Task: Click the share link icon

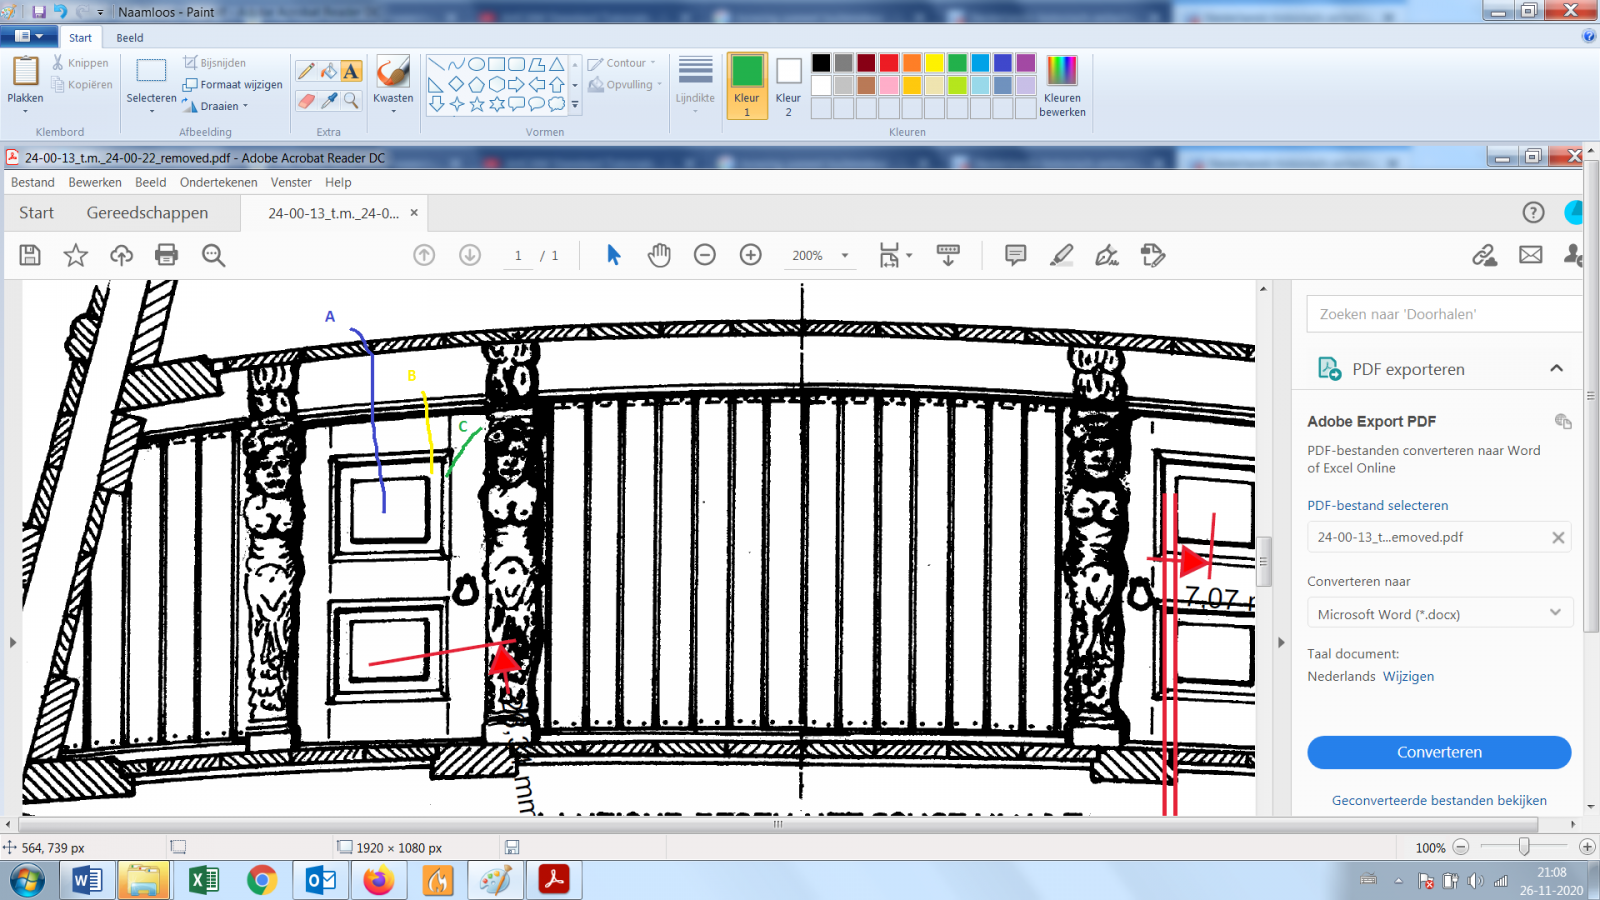Action: click(x=1485, y=255)
